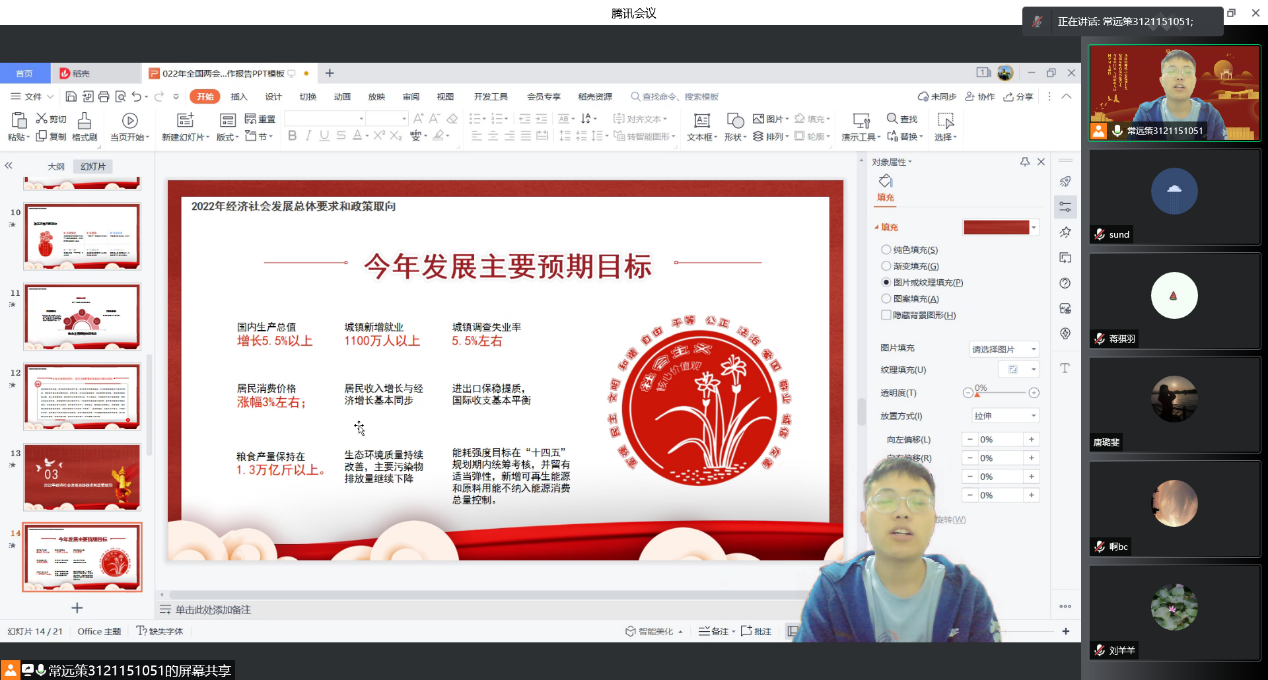Open Picture Fill (请选择图片) dropdown

(1004, 349)
